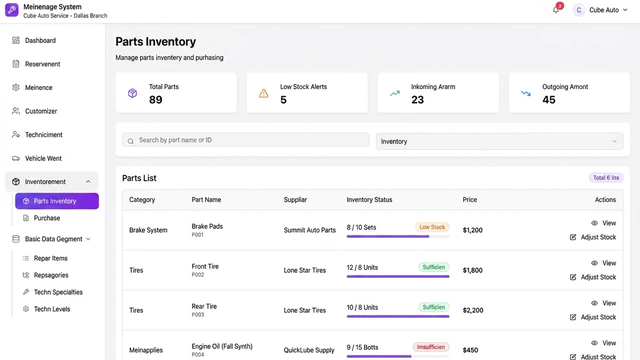The width and height of the screenshot is (640, 360).
Task: Adjust Stock for Front Tire
Action: [x=593, y=277]
